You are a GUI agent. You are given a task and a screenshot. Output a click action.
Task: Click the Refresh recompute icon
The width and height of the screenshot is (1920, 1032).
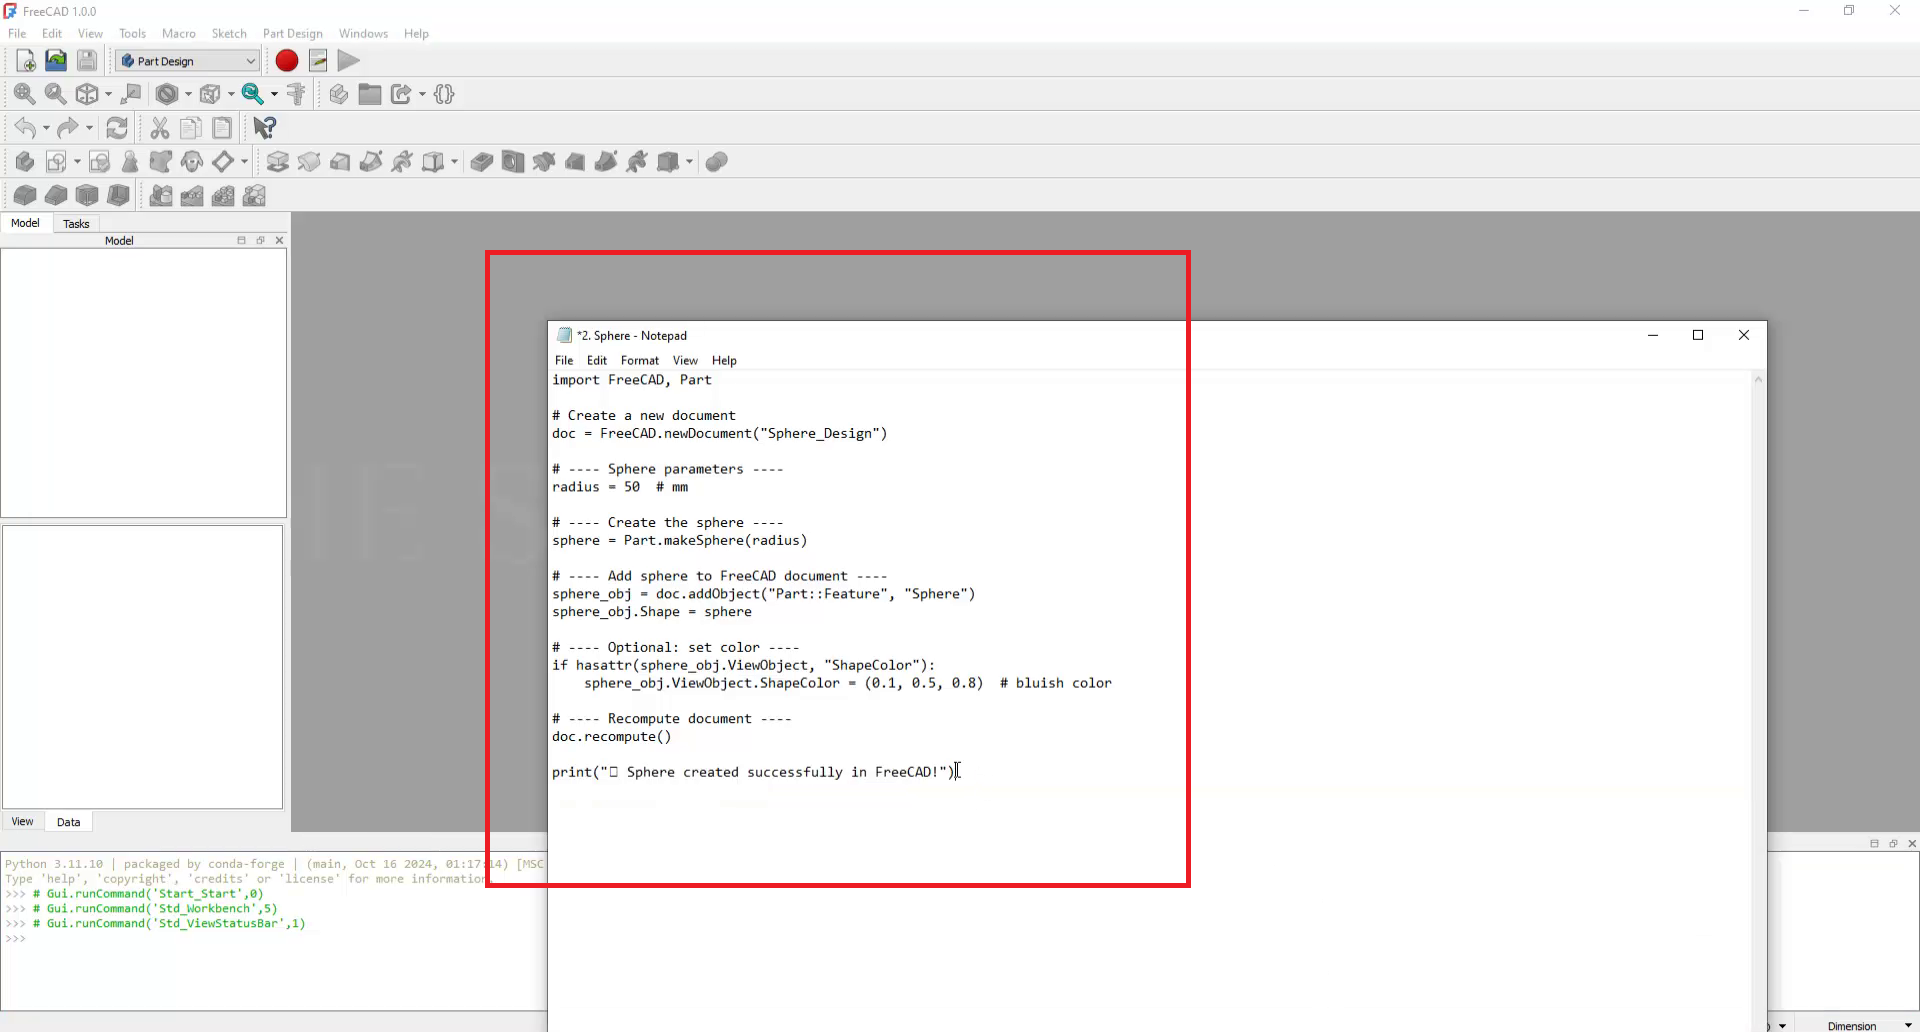(117, 128)
